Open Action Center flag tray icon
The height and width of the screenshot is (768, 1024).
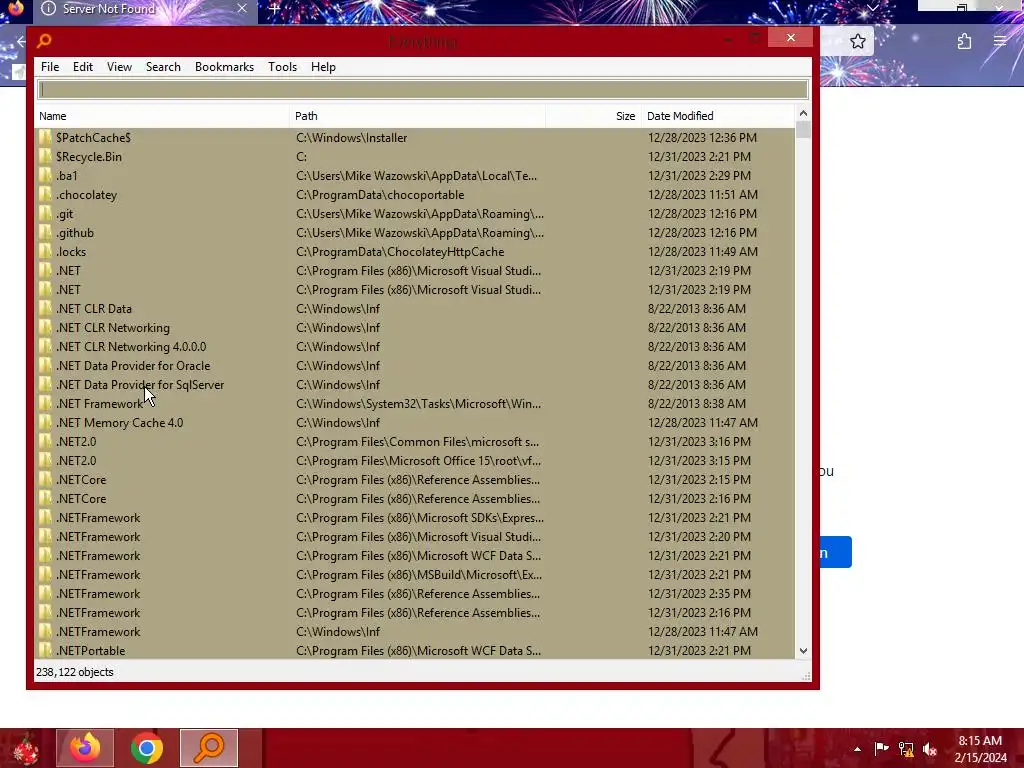point(881,749)
